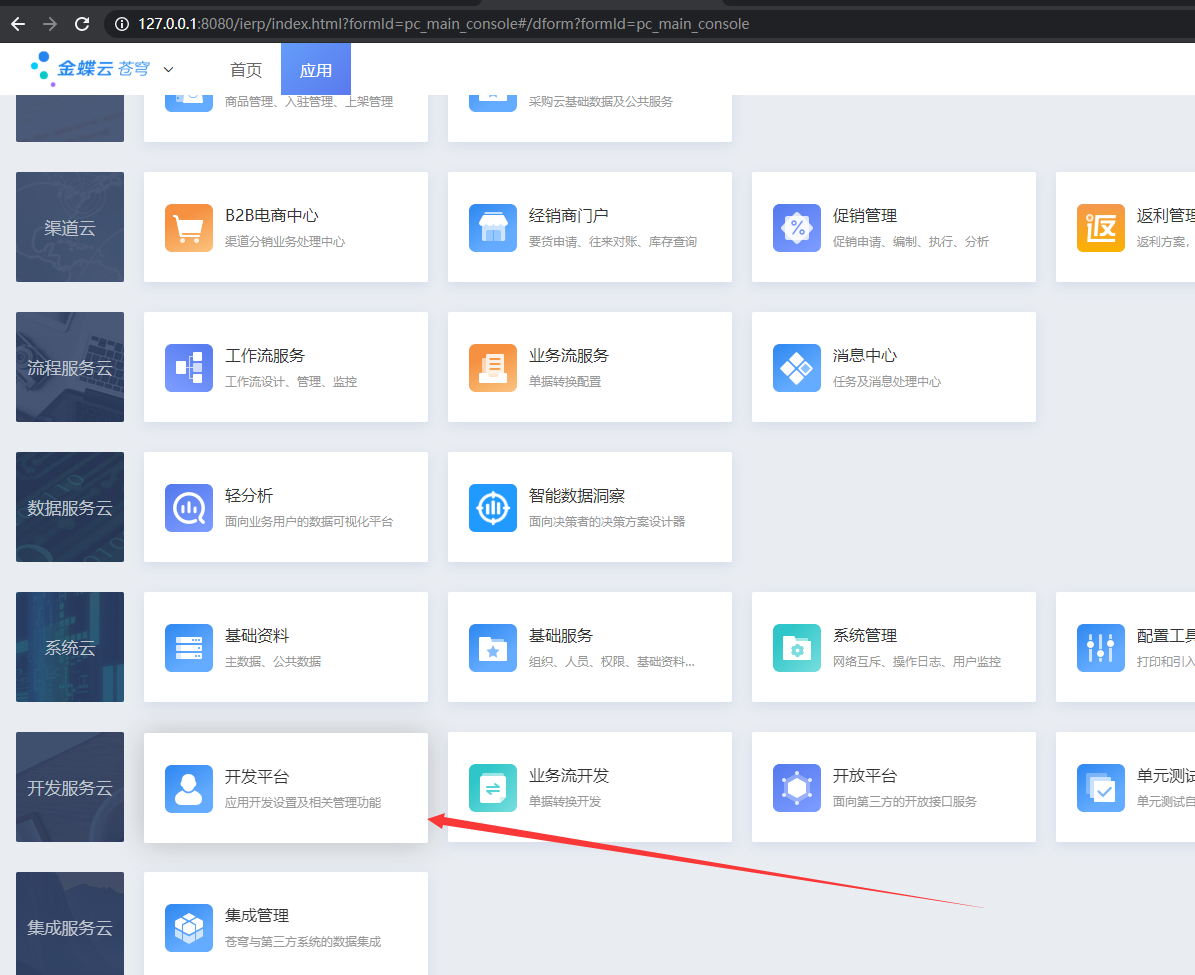The image size is (1195, 975).
Task: Open 业务流服务 app title
Action: coord(569,356)
